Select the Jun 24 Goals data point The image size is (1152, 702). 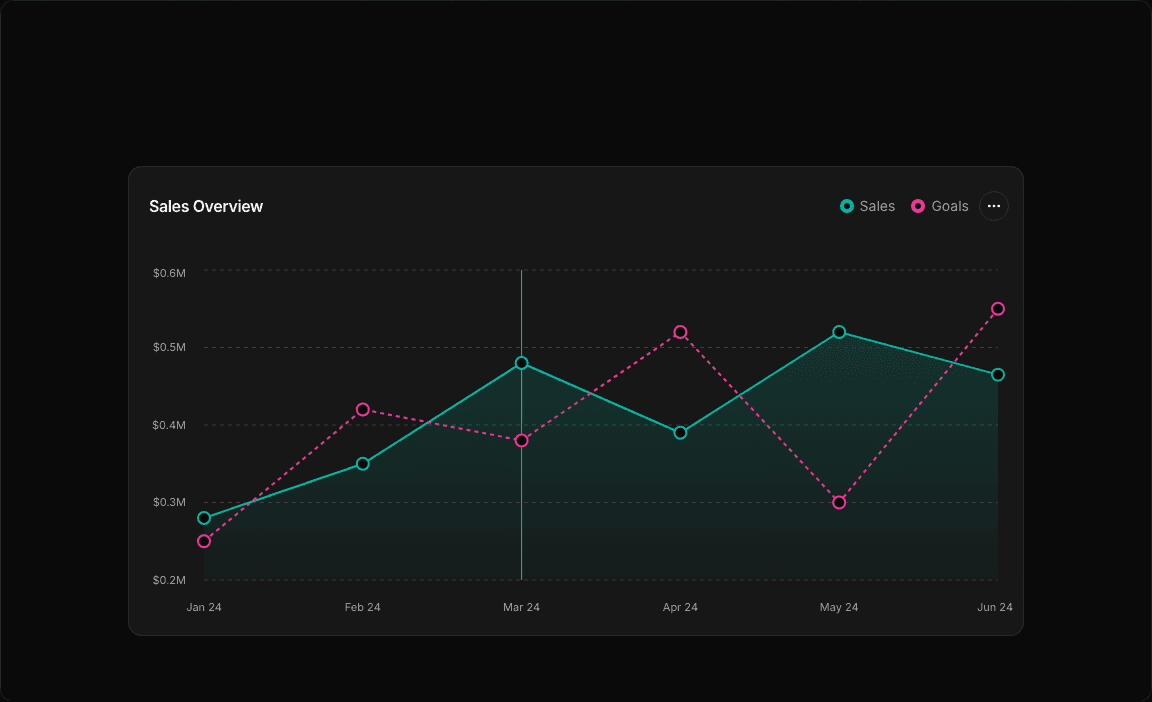(x=997, y=309)
